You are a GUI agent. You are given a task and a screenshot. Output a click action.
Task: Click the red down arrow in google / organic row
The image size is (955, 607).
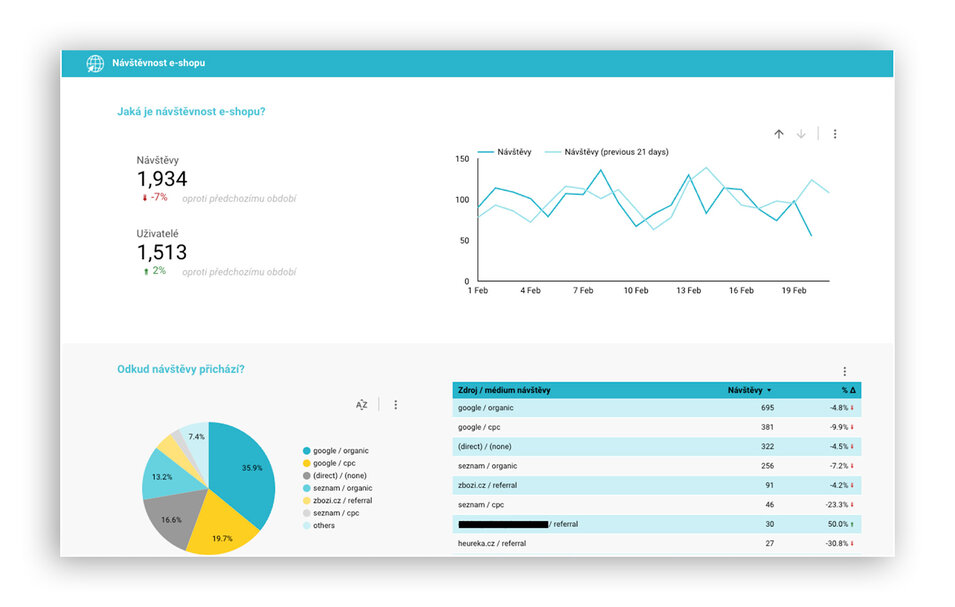coord(853,408)
